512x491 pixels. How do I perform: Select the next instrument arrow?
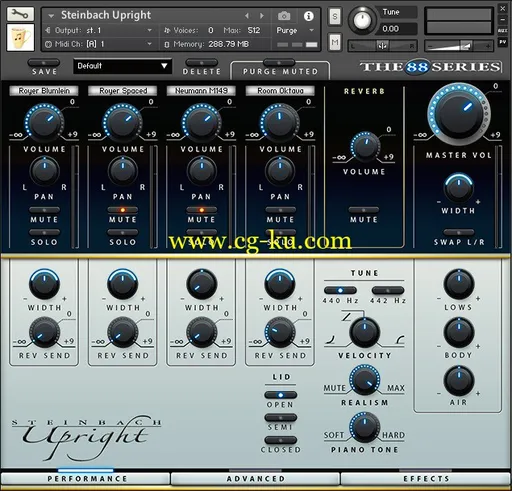pyautogui.click(x=262, y=16)
